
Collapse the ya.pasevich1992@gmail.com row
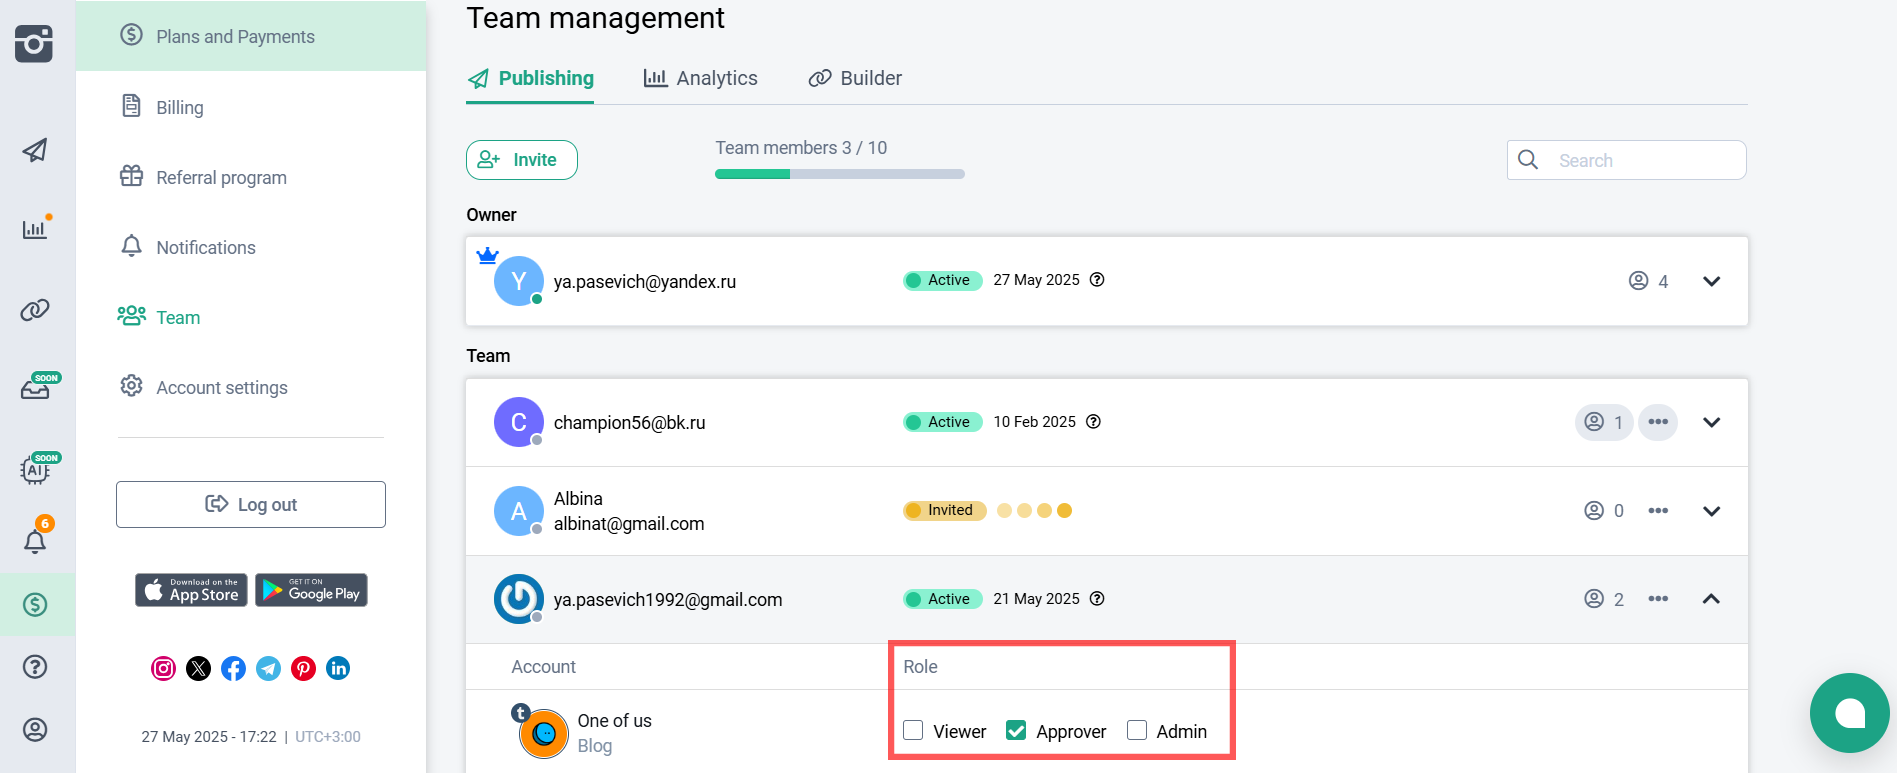[x=1711, y=599]
